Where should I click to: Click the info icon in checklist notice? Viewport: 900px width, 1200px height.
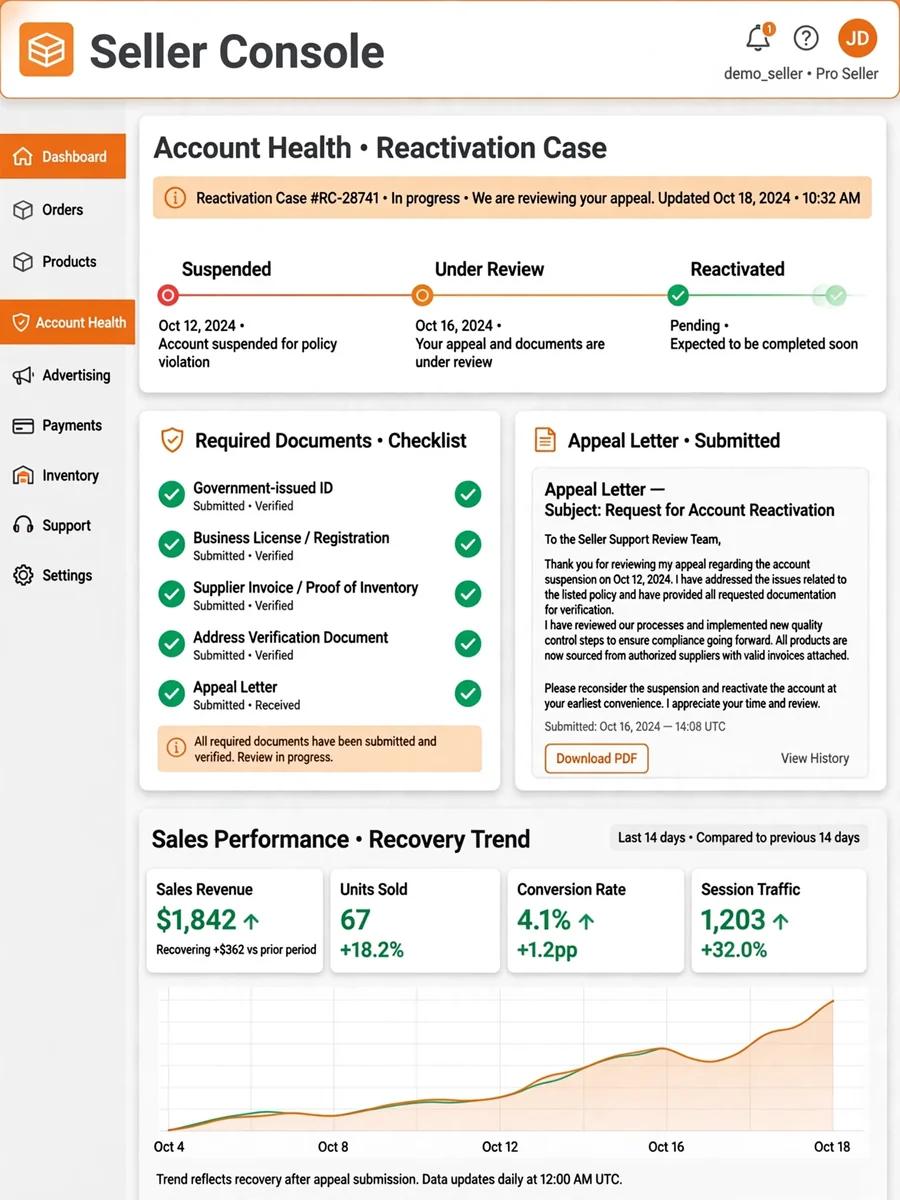click(x=176, y=747)
